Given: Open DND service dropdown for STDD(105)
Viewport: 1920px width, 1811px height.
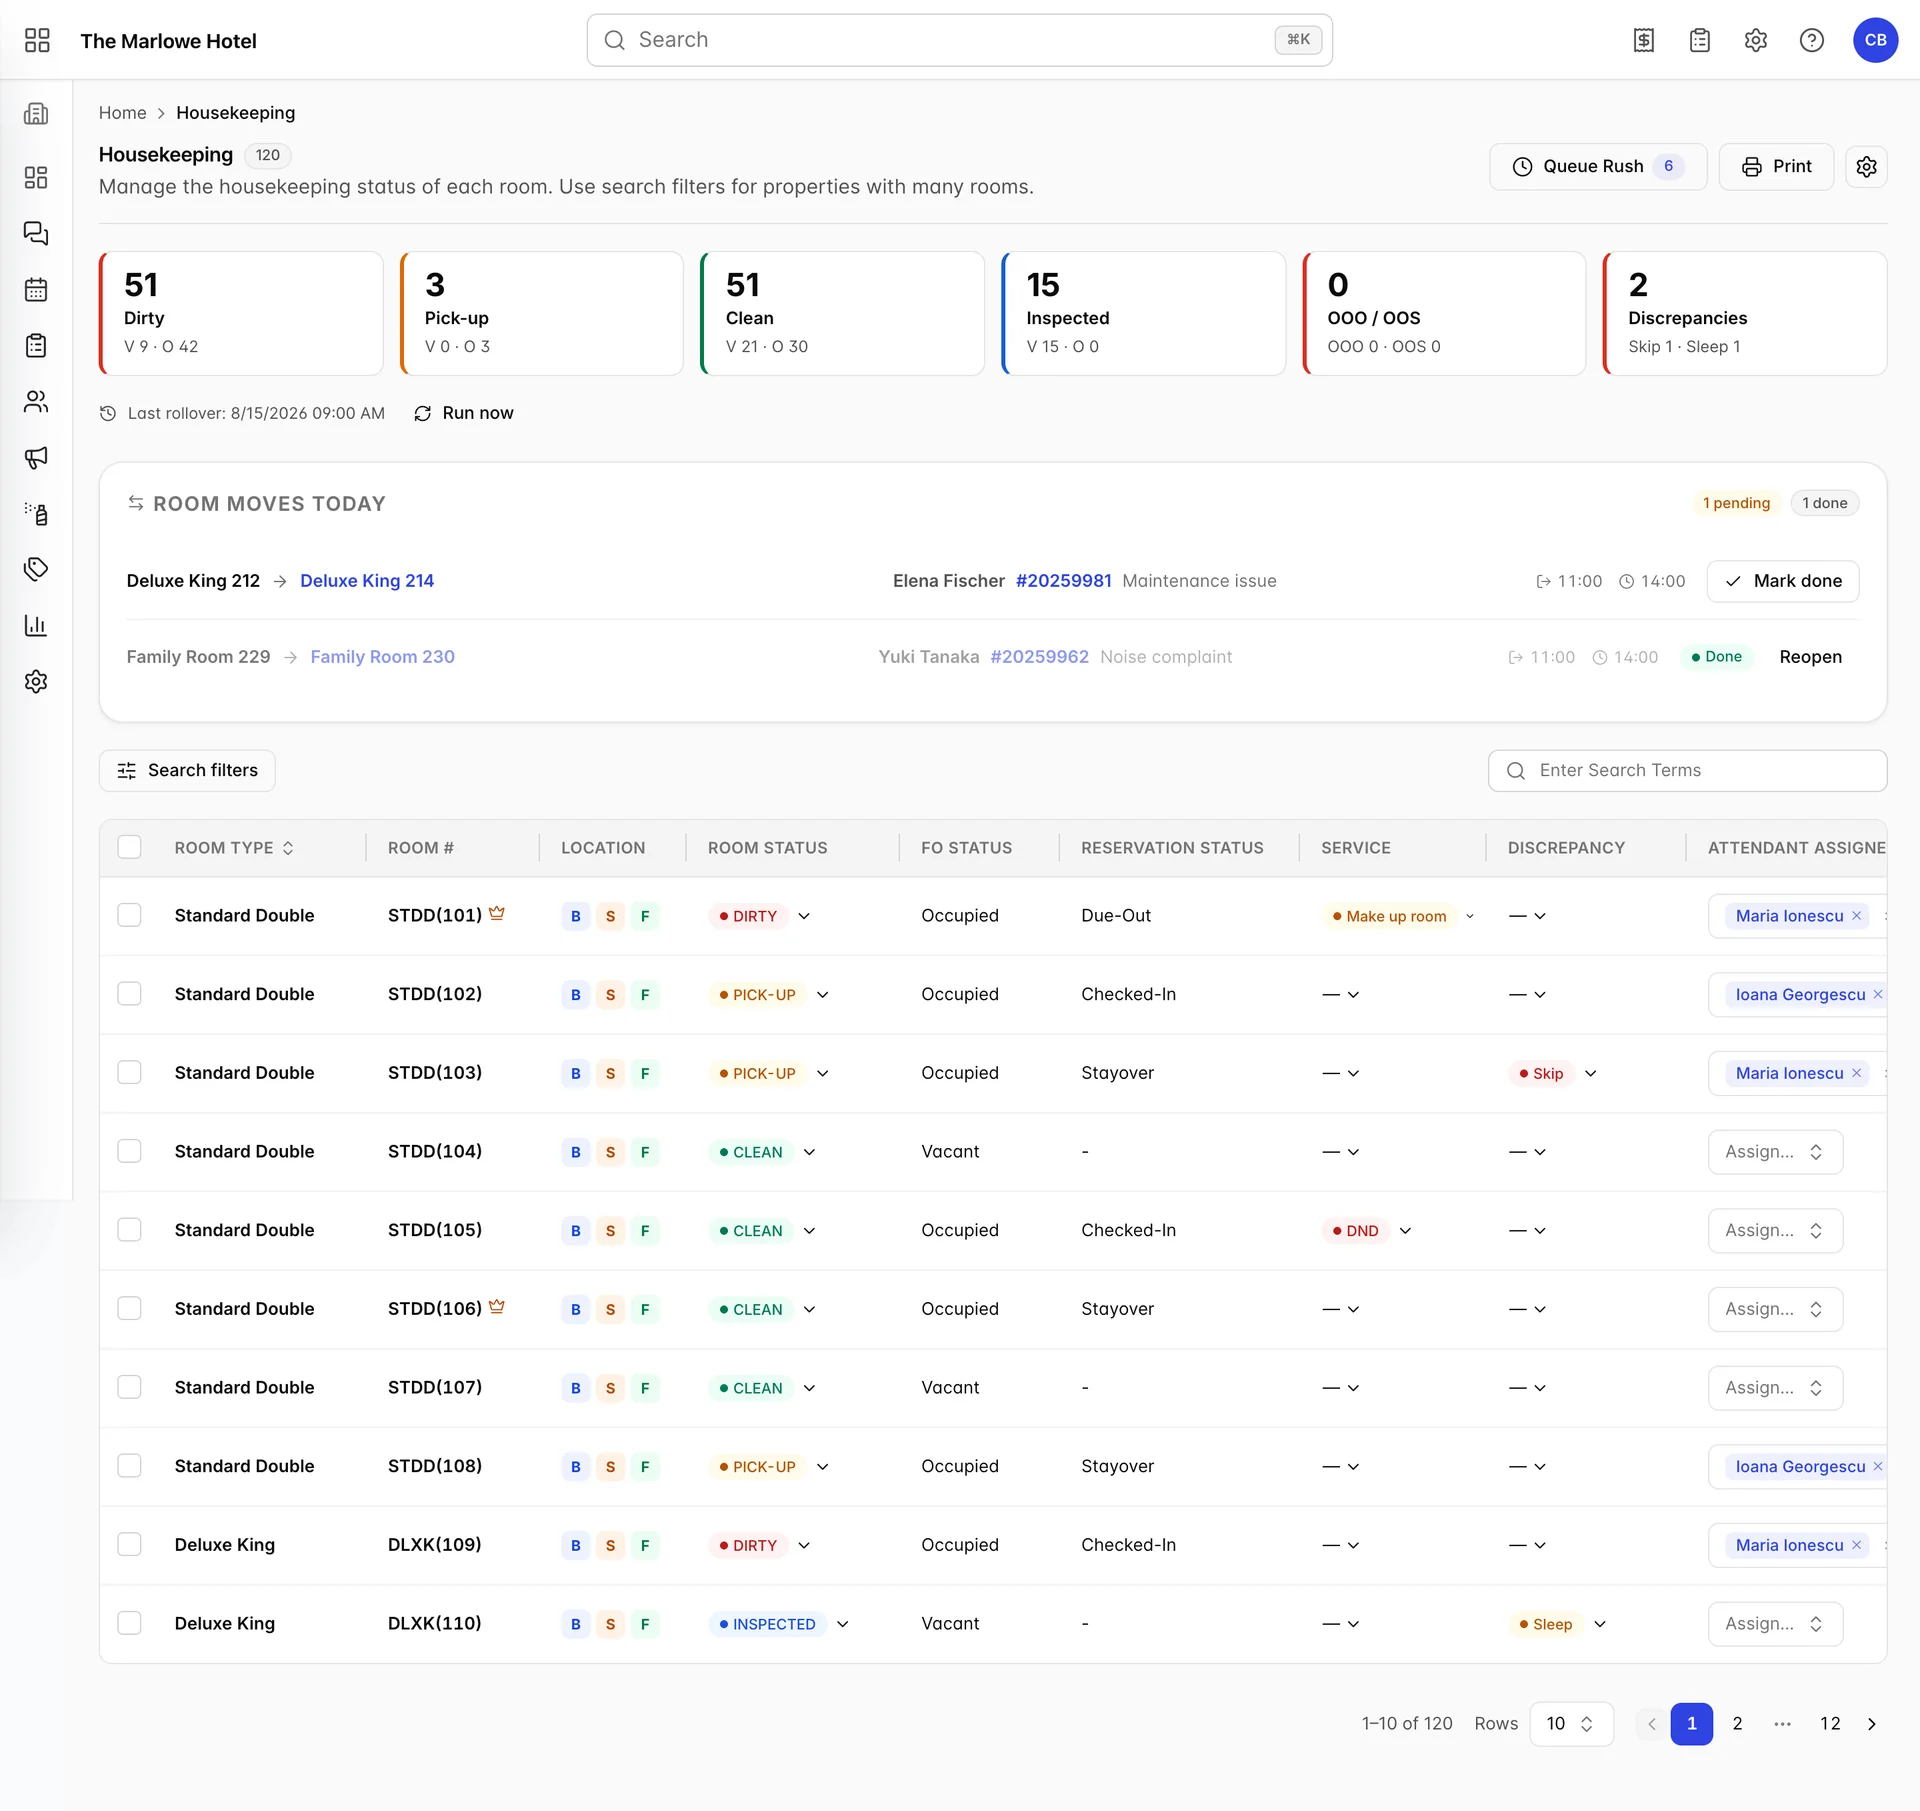Looking at the screenshot, I should [x=1367, y=1231].
